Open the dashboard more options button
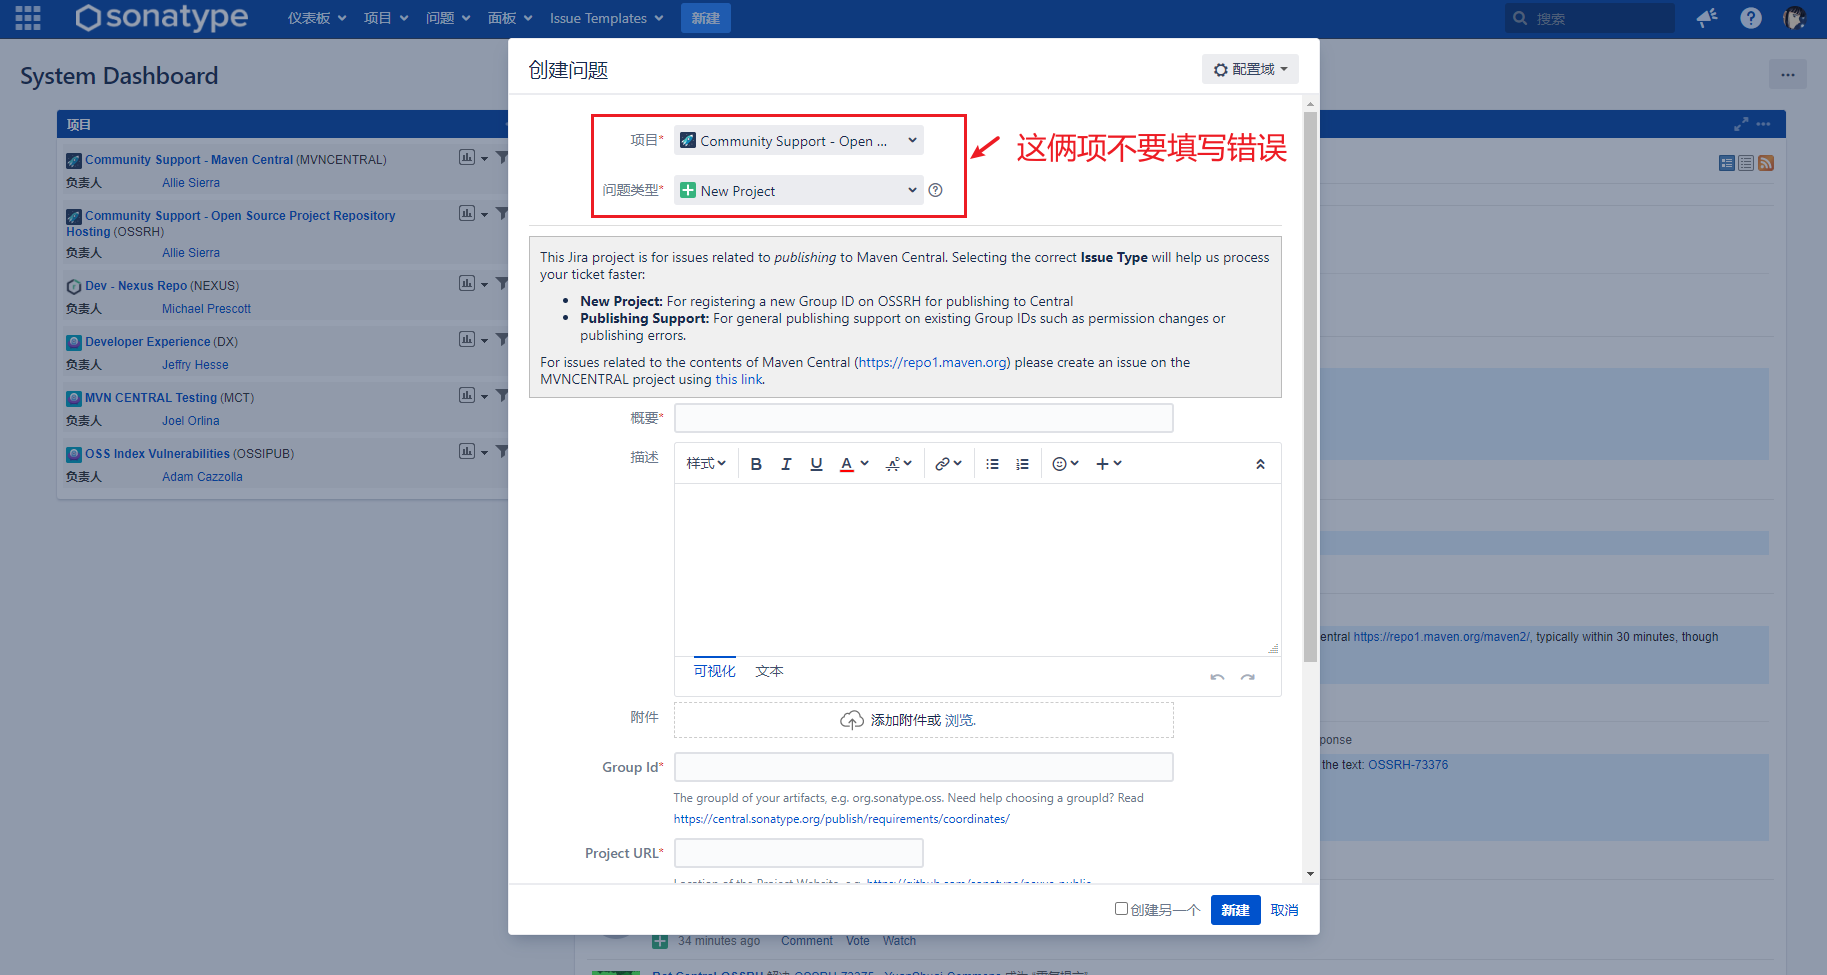Viewport: 1827px width, 975px height. click(1787, 75)
